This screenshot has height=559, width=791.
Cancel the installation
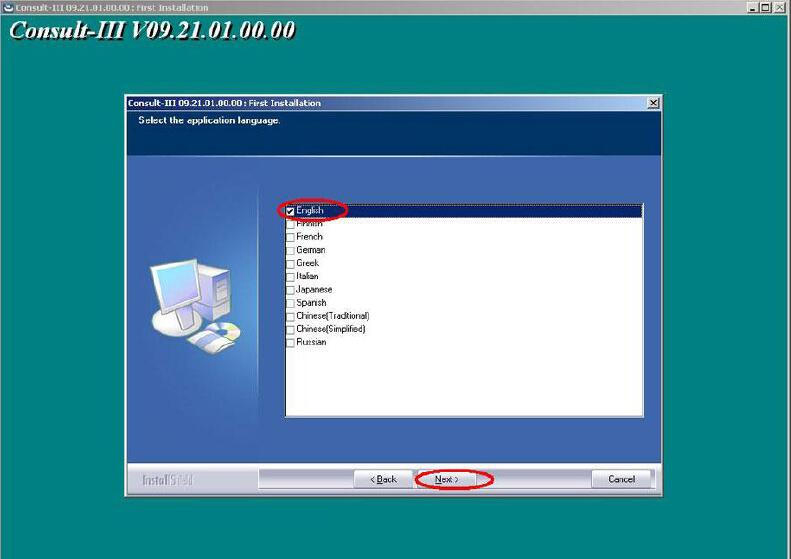click(622, 479)
